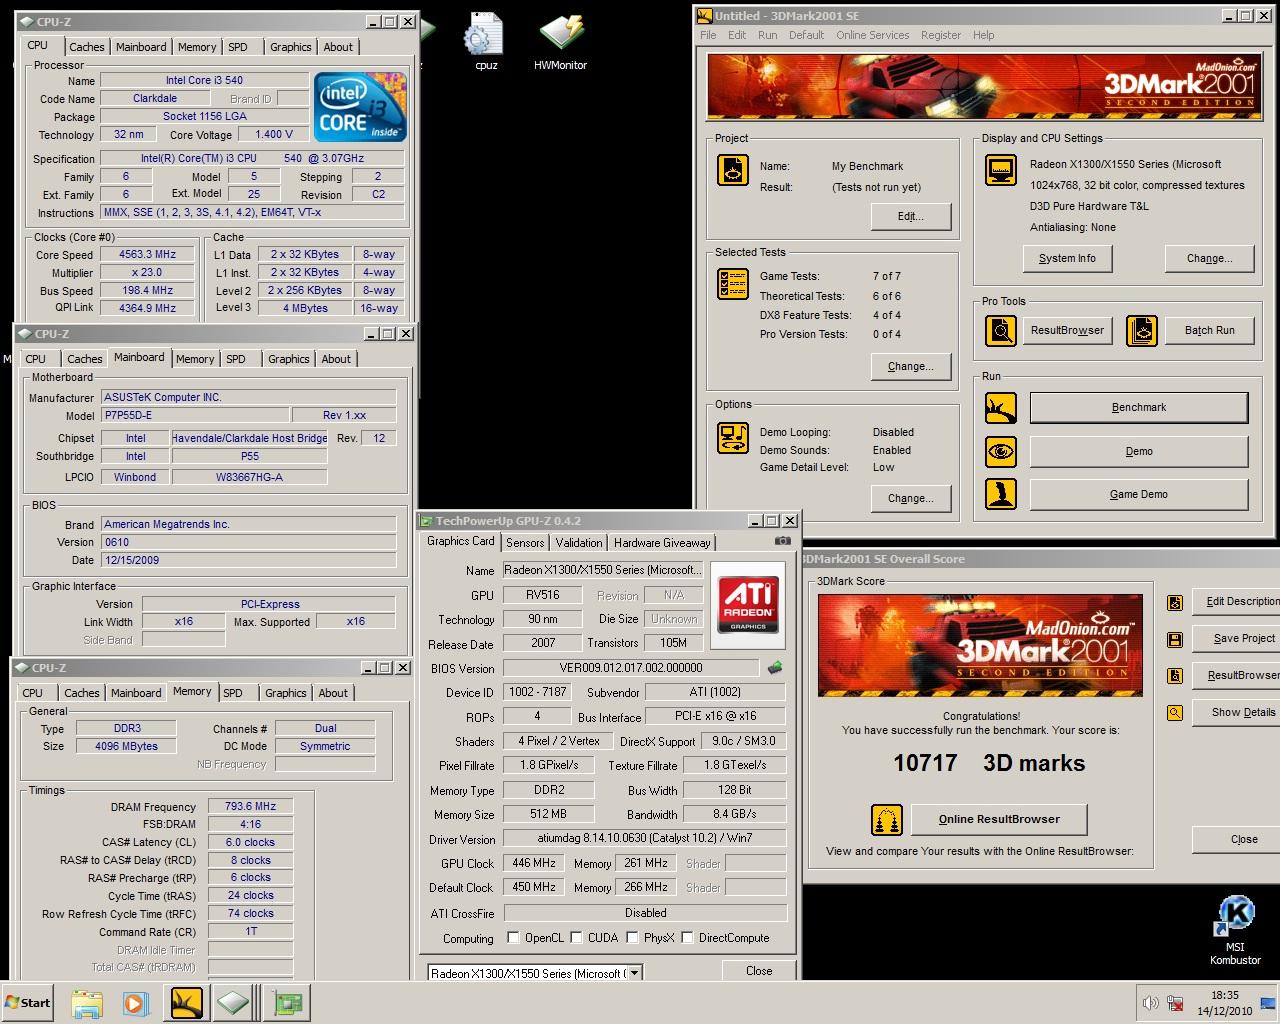Click Change... under Options
Image resolution: width=1280 pixels, height=1024 pixels.
tap(910, 498)
